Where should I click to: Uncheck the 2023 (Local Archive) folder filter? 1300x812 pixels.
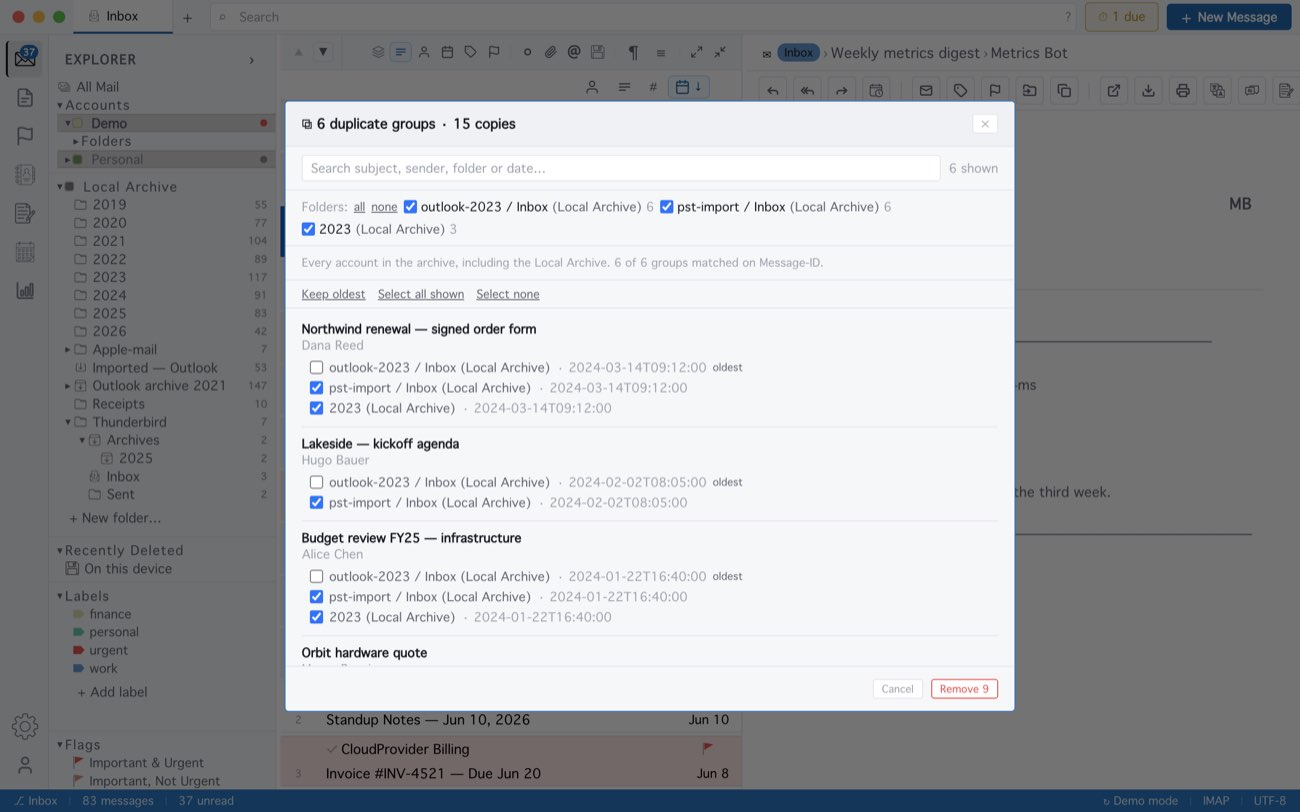tap(308, 229)
